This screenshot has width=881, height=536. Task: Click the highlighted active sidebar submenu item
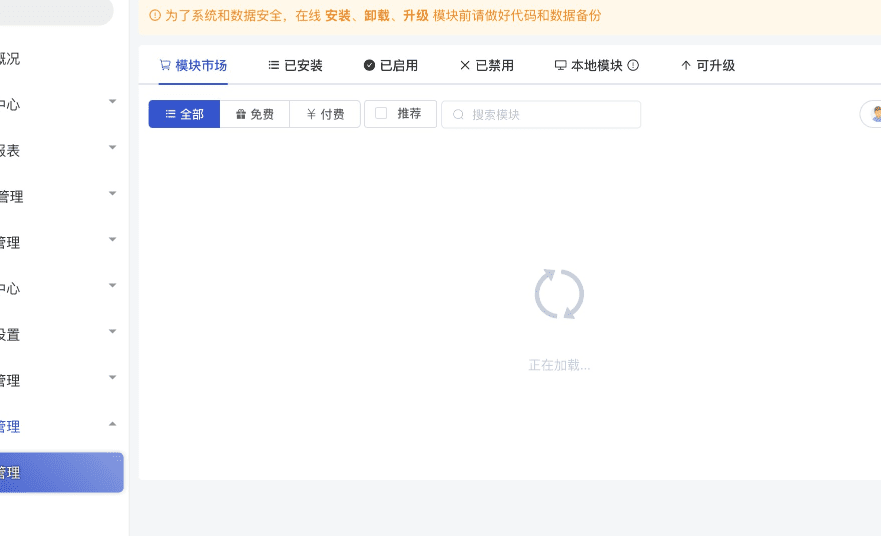[x=60, y=473]
